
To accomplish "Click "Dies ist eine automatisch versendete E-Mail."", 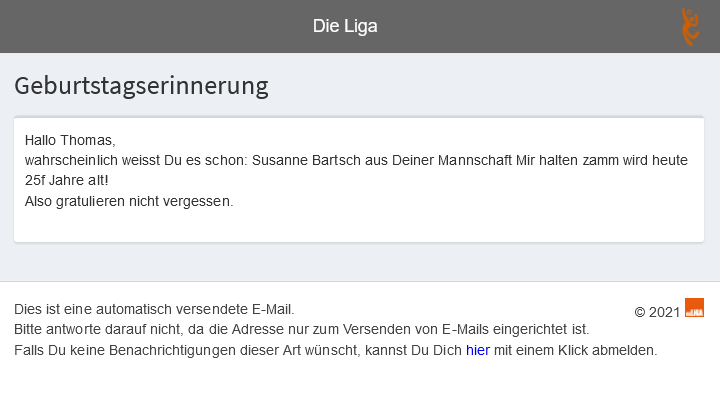I will click(x=154, y=309).
